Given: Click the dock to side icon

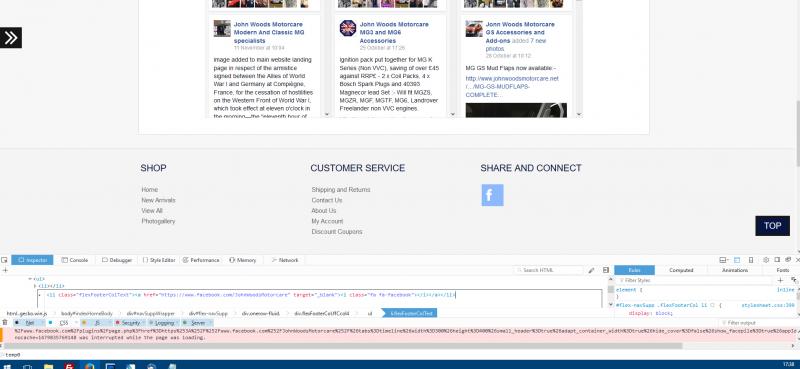Looking at the screenshot, I should (x=777, y=259).
